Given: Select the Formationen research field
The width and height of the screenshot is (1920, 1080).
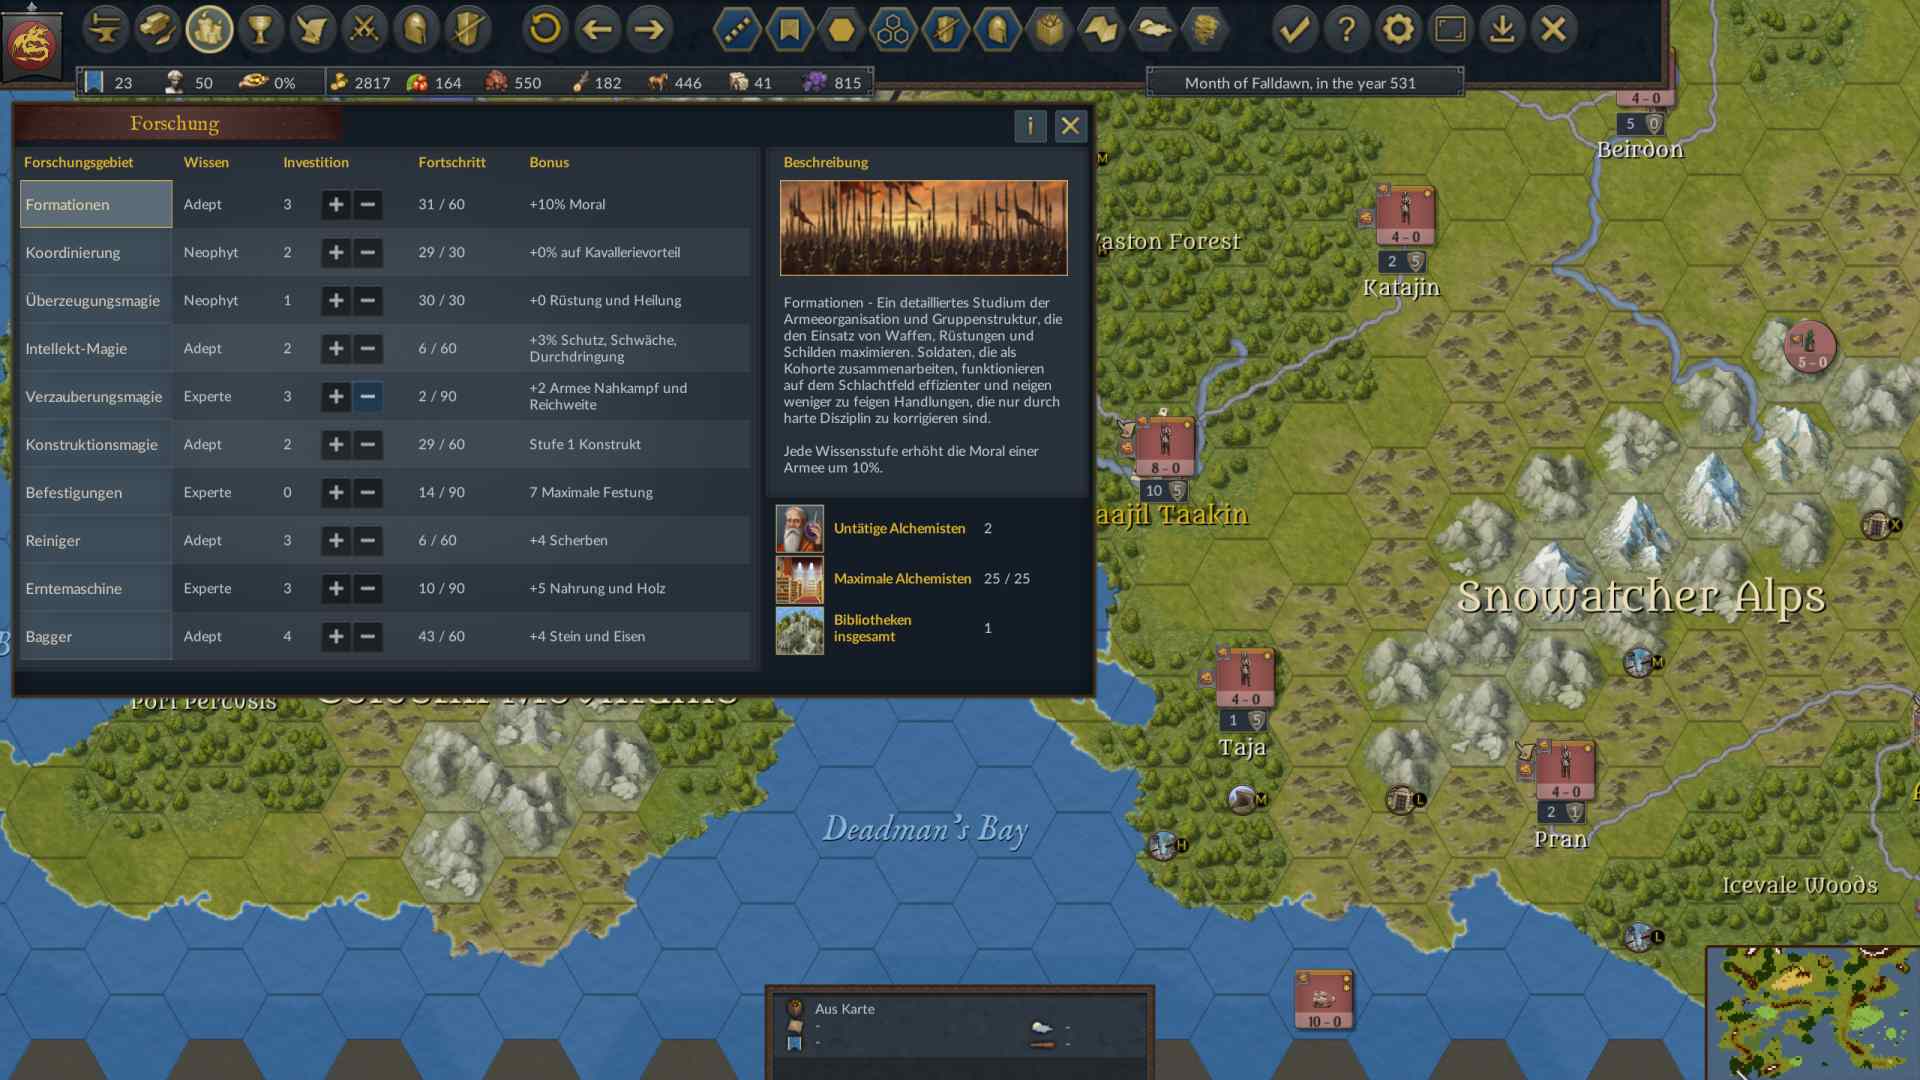Looking at the screenshot, I should (96, 205).
